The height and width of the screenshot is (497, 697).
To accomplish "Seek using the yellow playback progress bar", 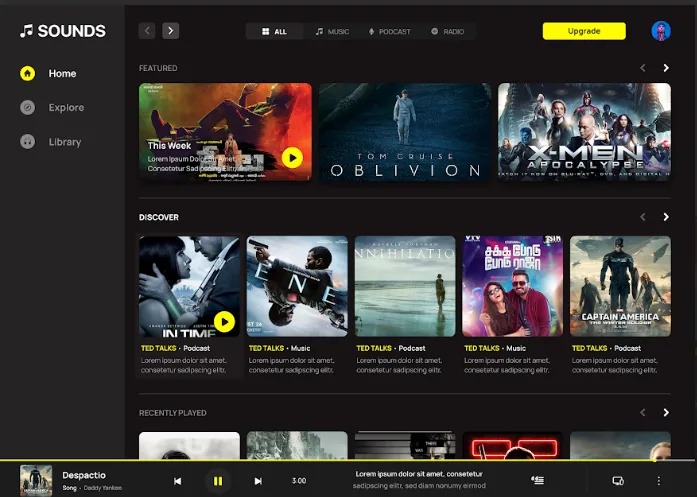I will (x=348, y=461).
